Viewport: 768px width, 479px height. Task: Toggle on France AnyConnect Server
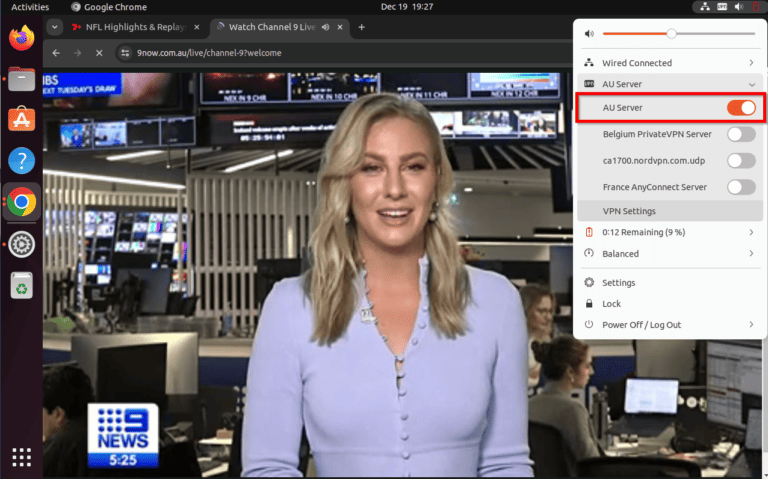click(x=740, y=187)
